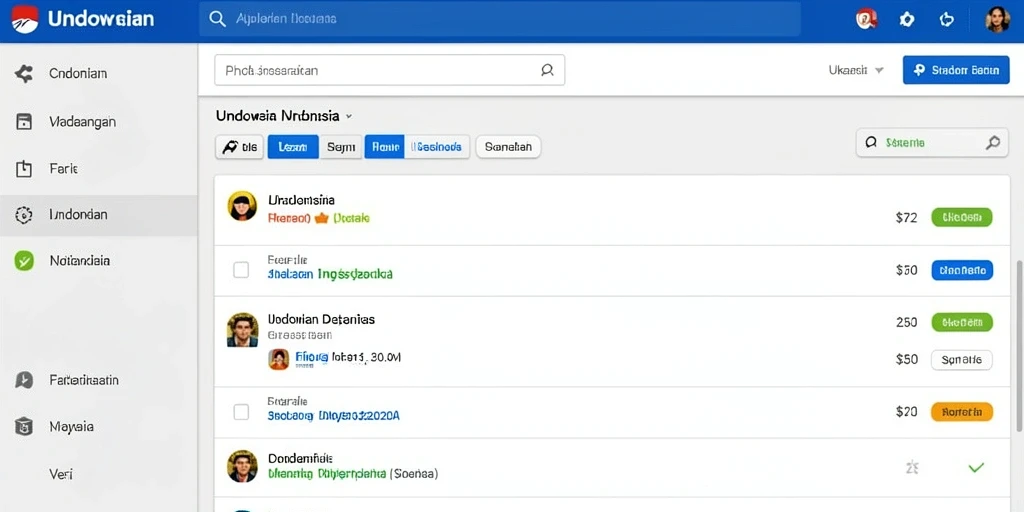Open the Mayaia sidebar item
1024x512 pixels.
coord(99,427)
